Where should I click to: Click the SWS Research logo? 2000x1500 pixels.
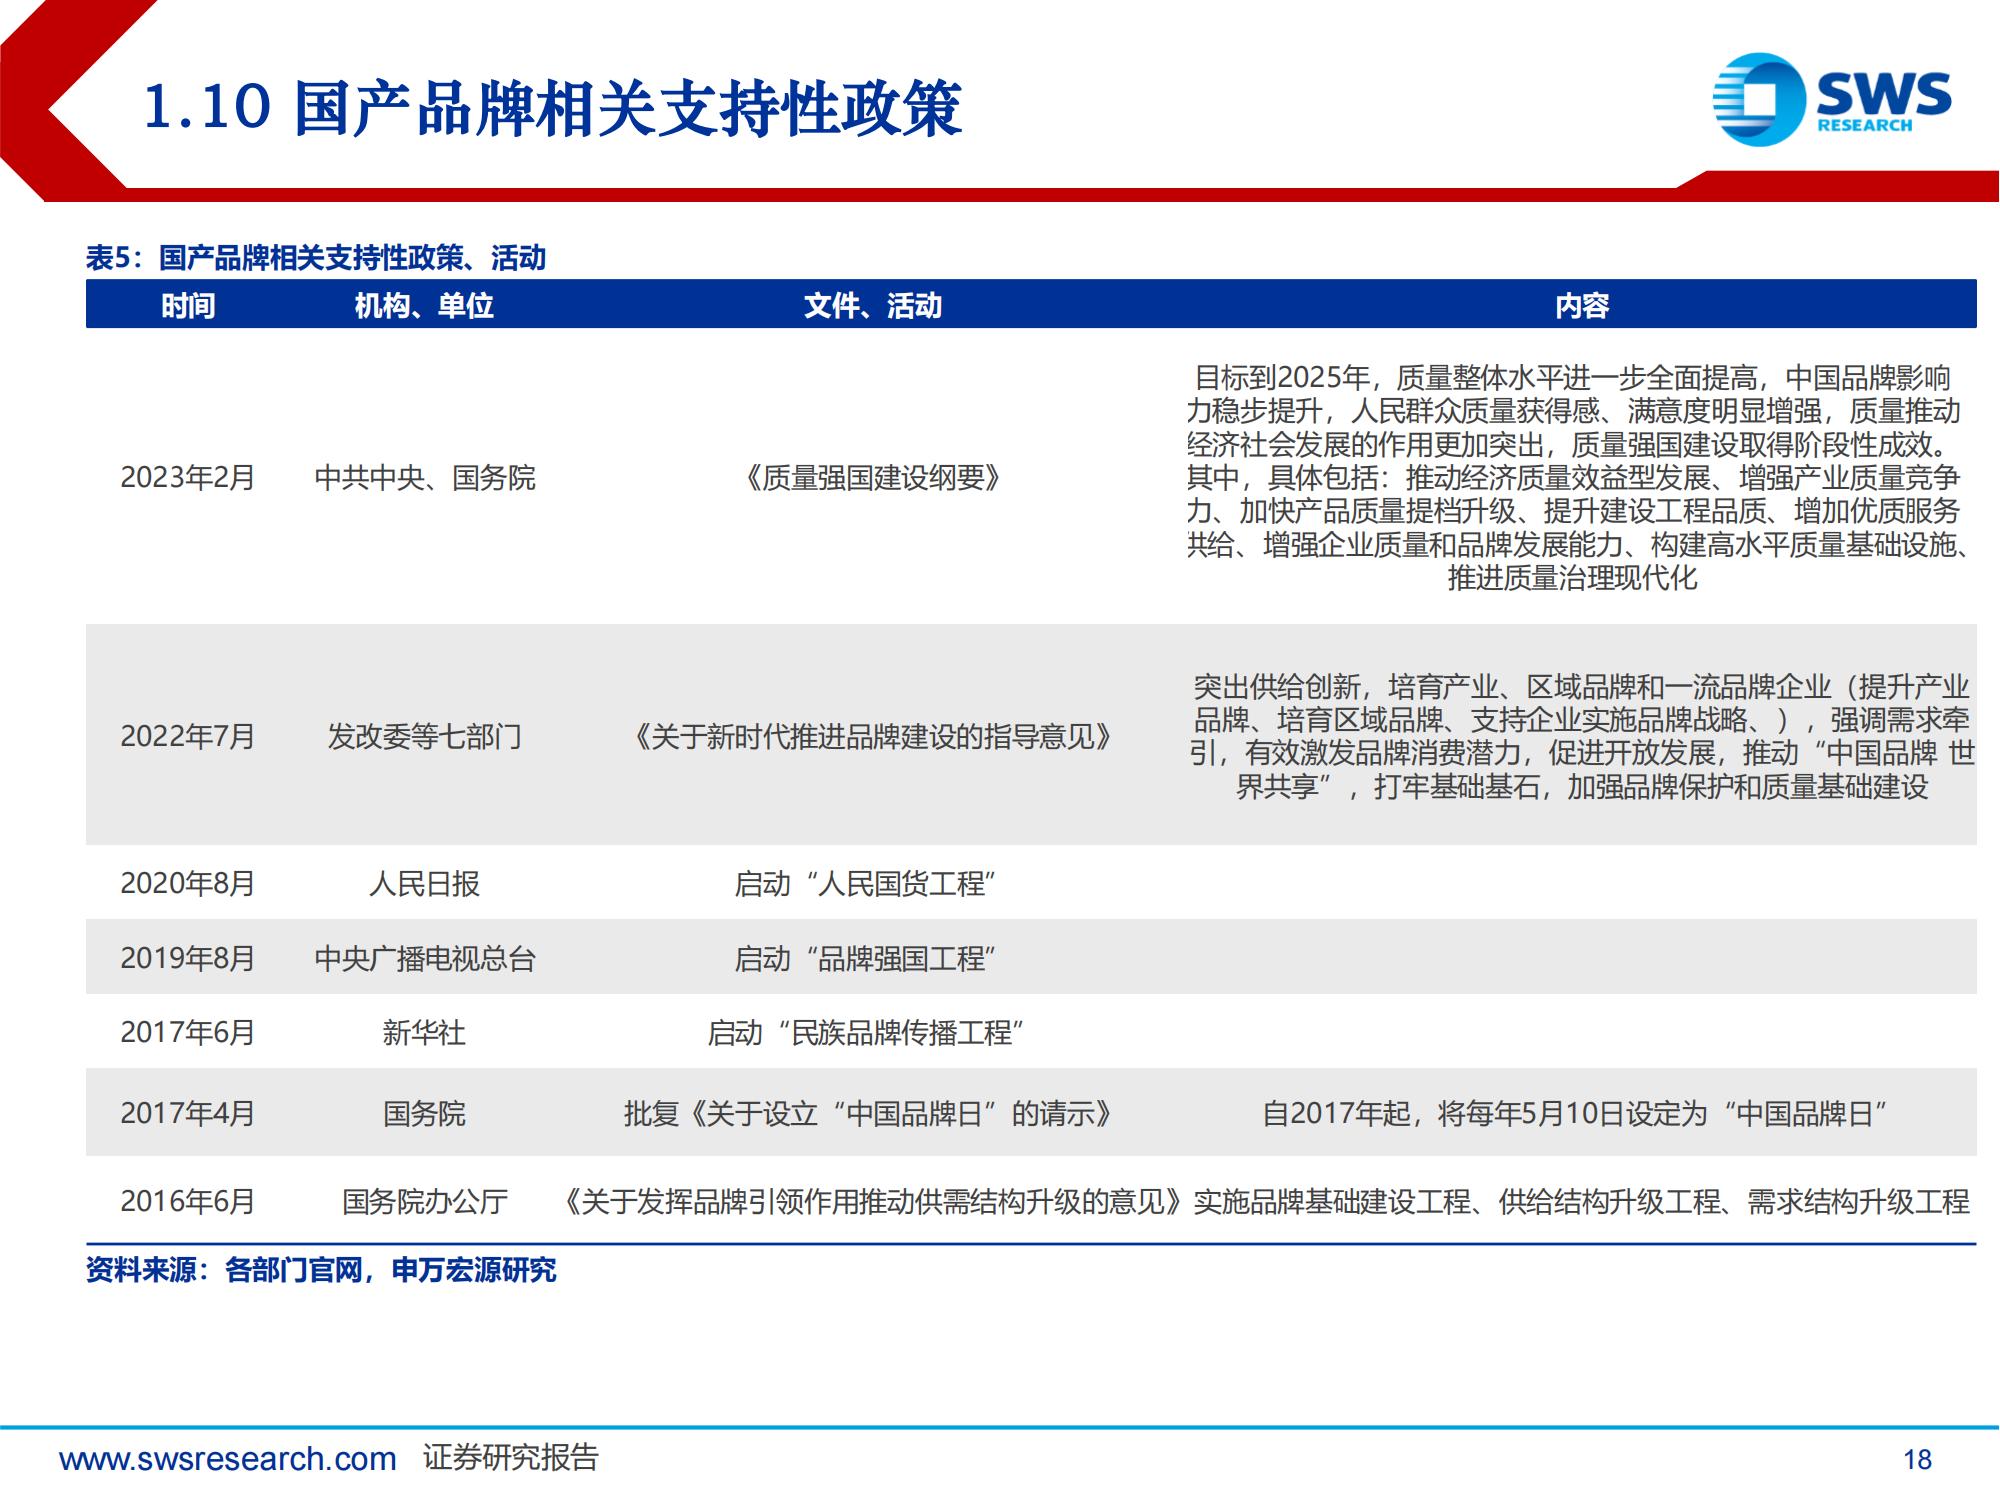[x=1830, y=100]
